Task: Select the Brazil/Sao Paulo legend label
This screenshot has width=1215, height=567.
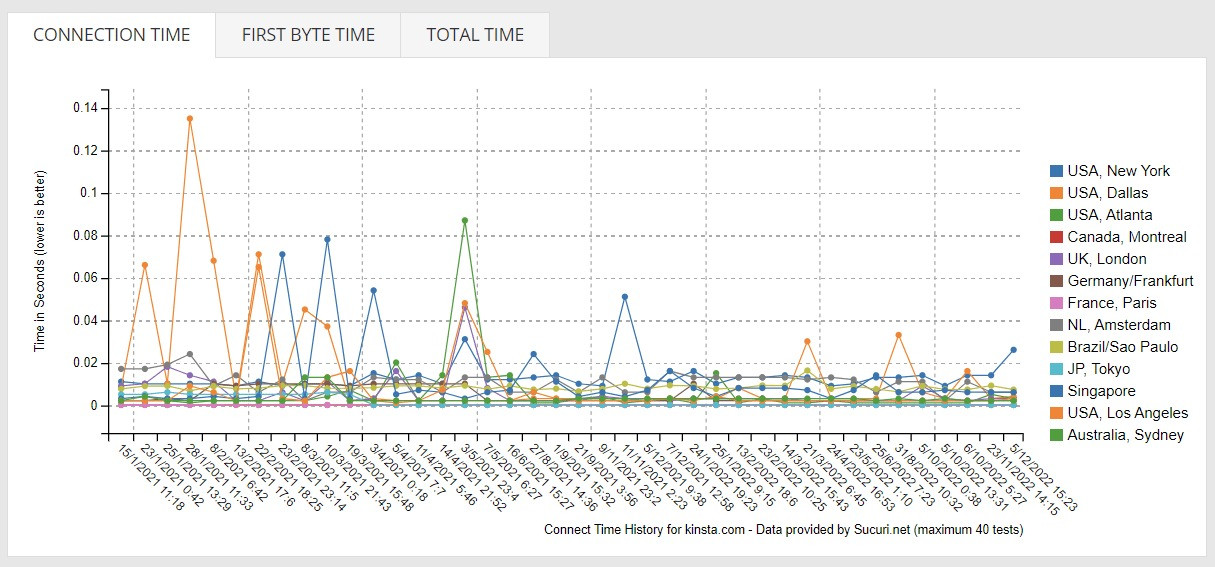Action: [x=1123, y=347]
